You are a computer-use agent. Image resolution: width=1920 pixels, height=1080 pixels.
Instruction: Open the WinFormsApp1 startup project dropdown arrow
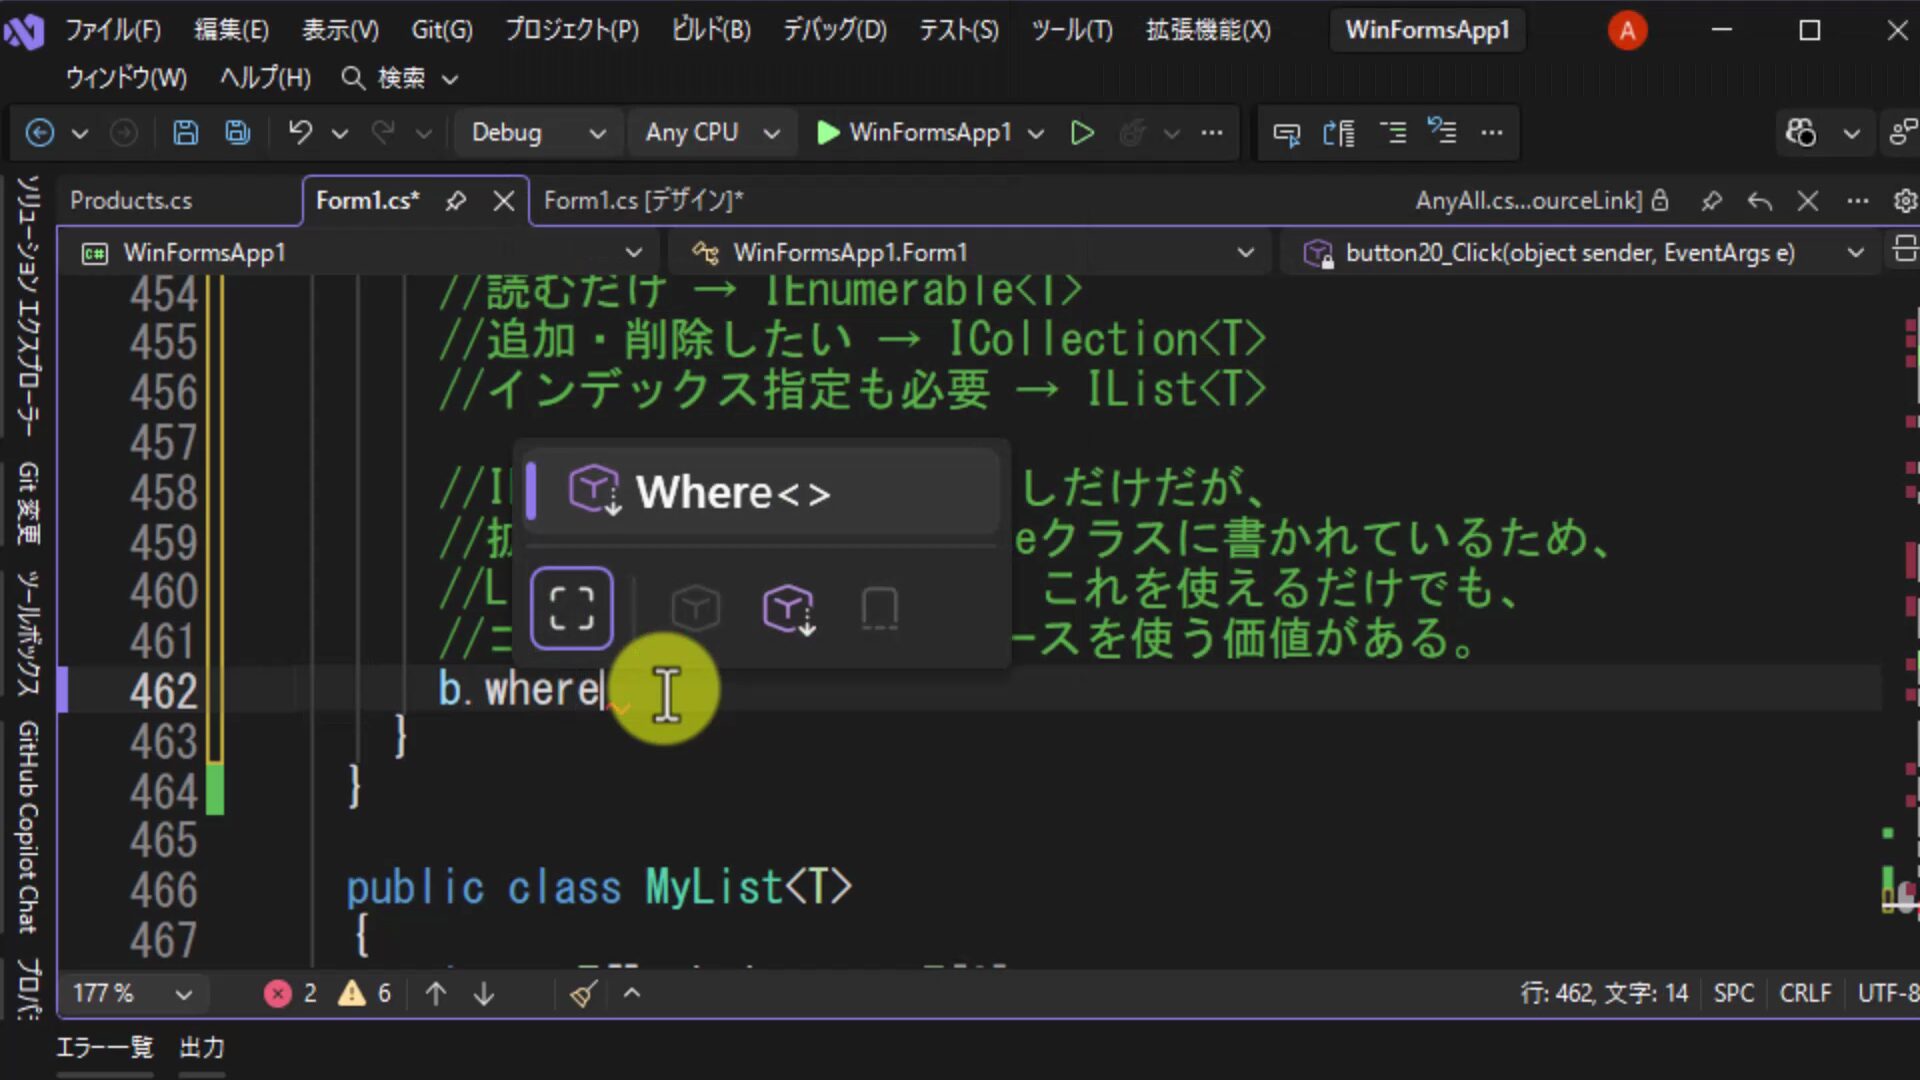pos(1037,133)
